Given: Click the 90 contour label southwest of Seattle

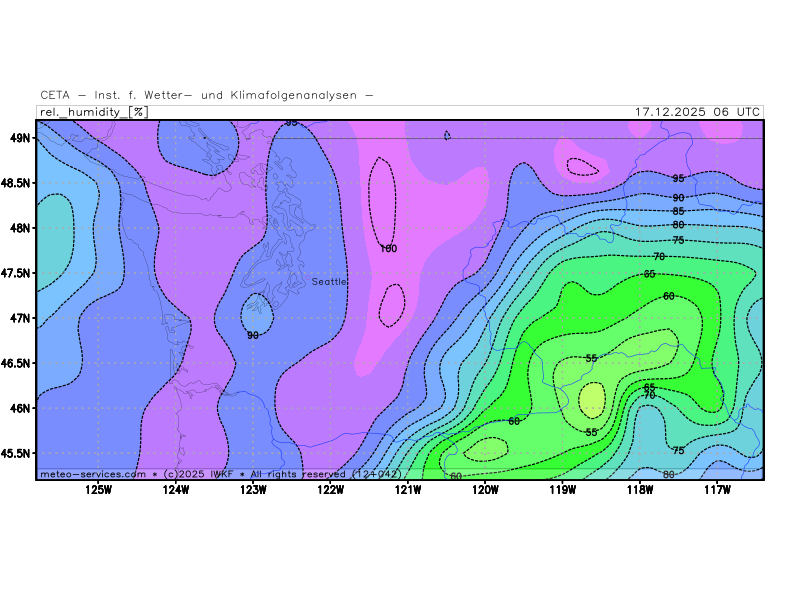Looking at the screenshot, I should click(253, 335).
